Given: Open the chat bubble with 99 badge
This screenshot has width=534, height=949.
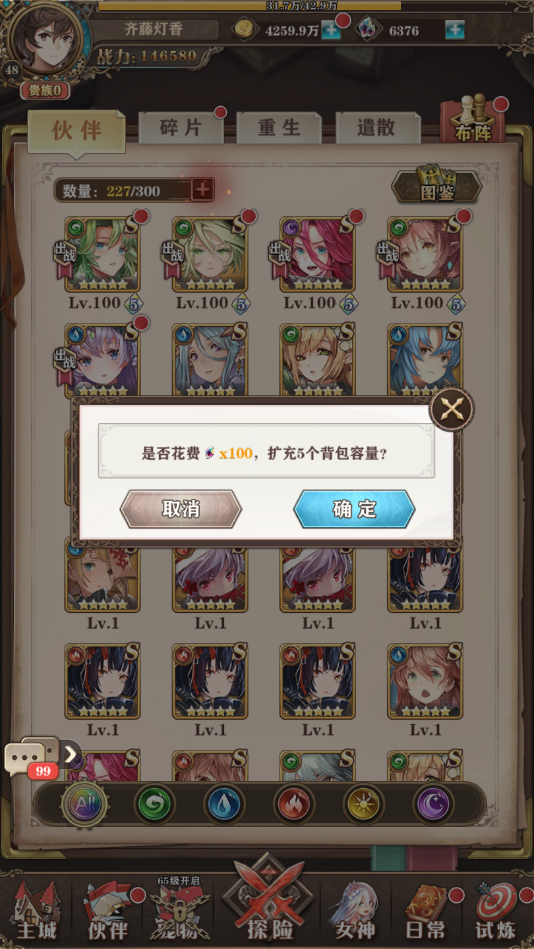Looking at the screenshot, I should pyautogui.click(x=27, y=759).
